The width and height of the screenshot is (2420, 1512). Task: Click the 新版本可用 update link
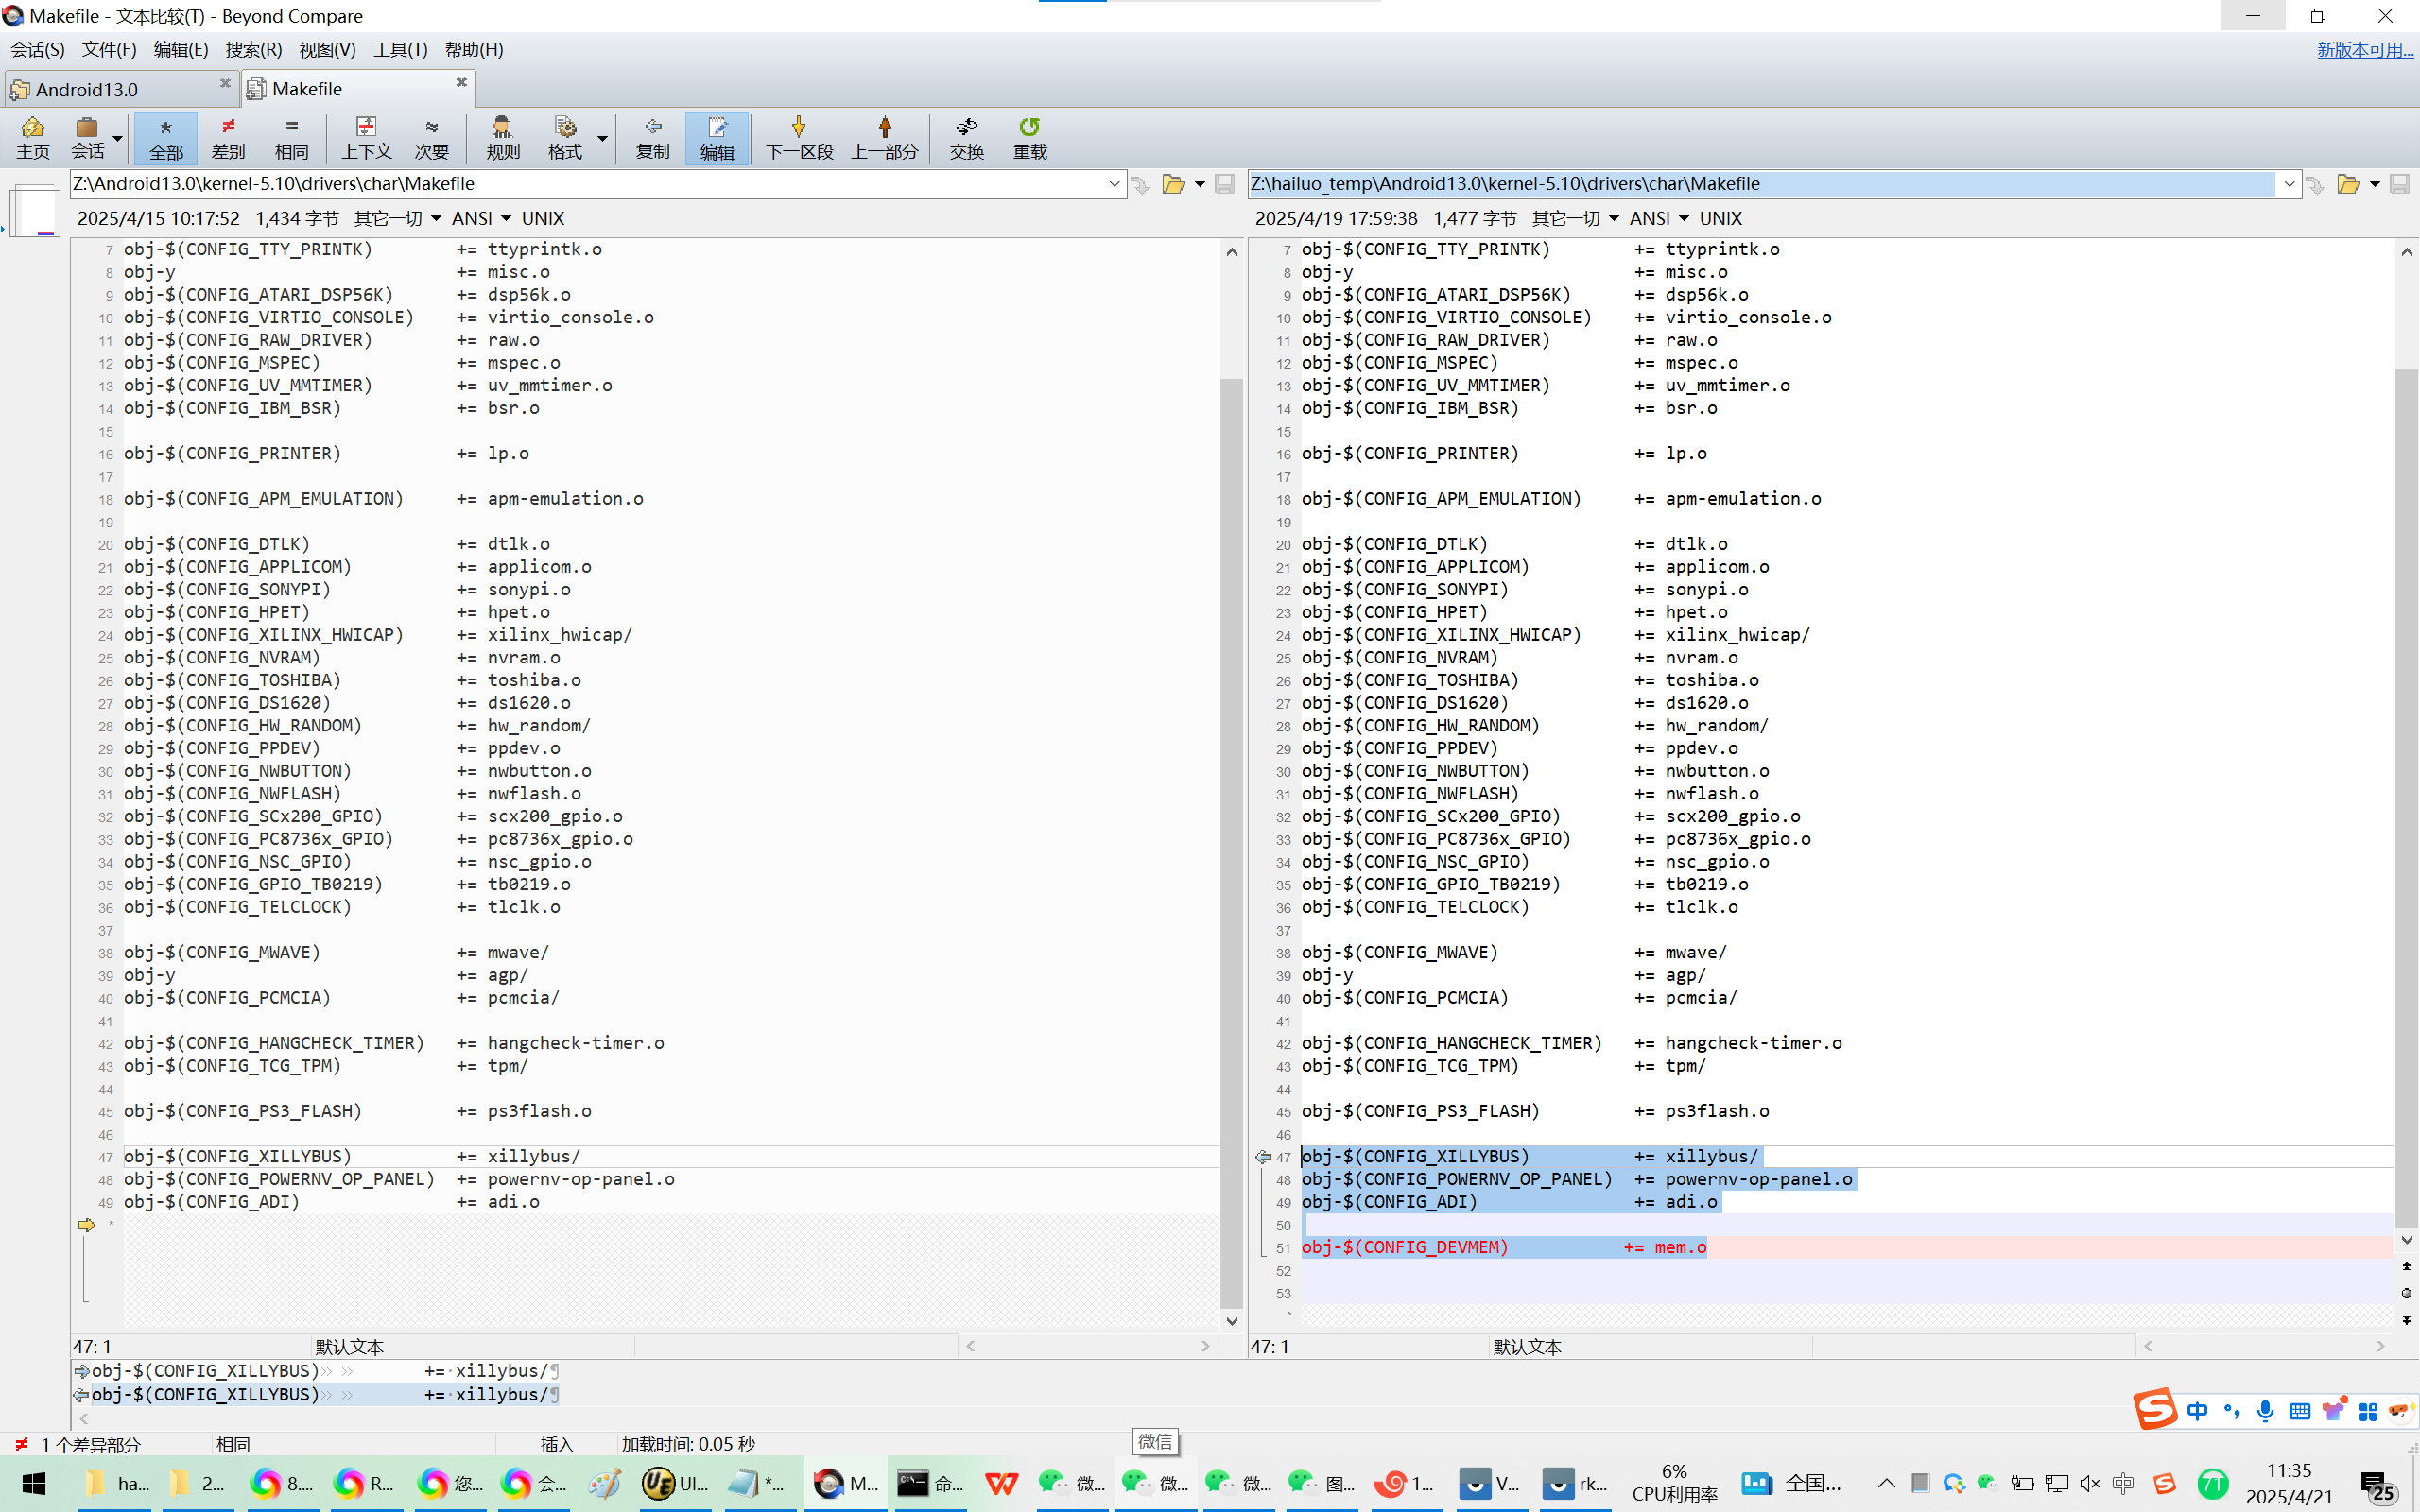[x=2364, y=50]
